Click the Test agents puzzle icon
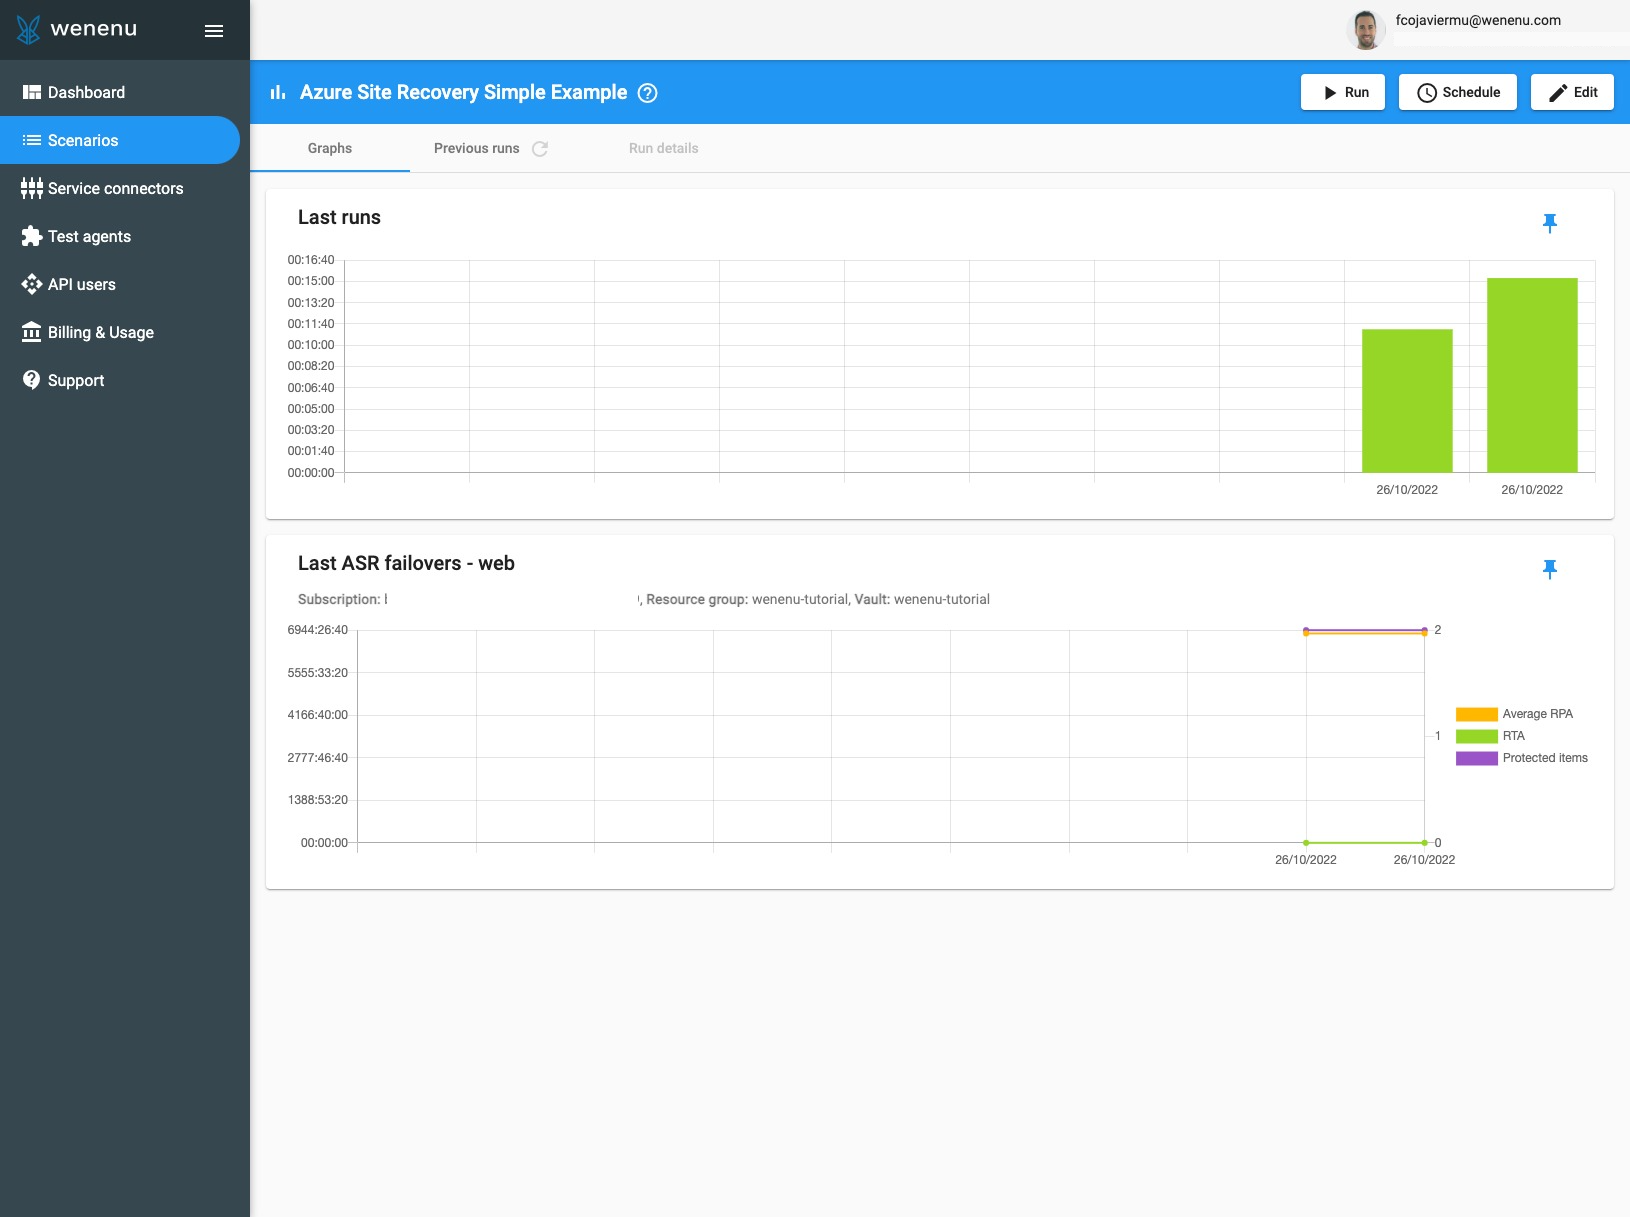This screenshot has width=1630, height=1217. coord(32,236)
